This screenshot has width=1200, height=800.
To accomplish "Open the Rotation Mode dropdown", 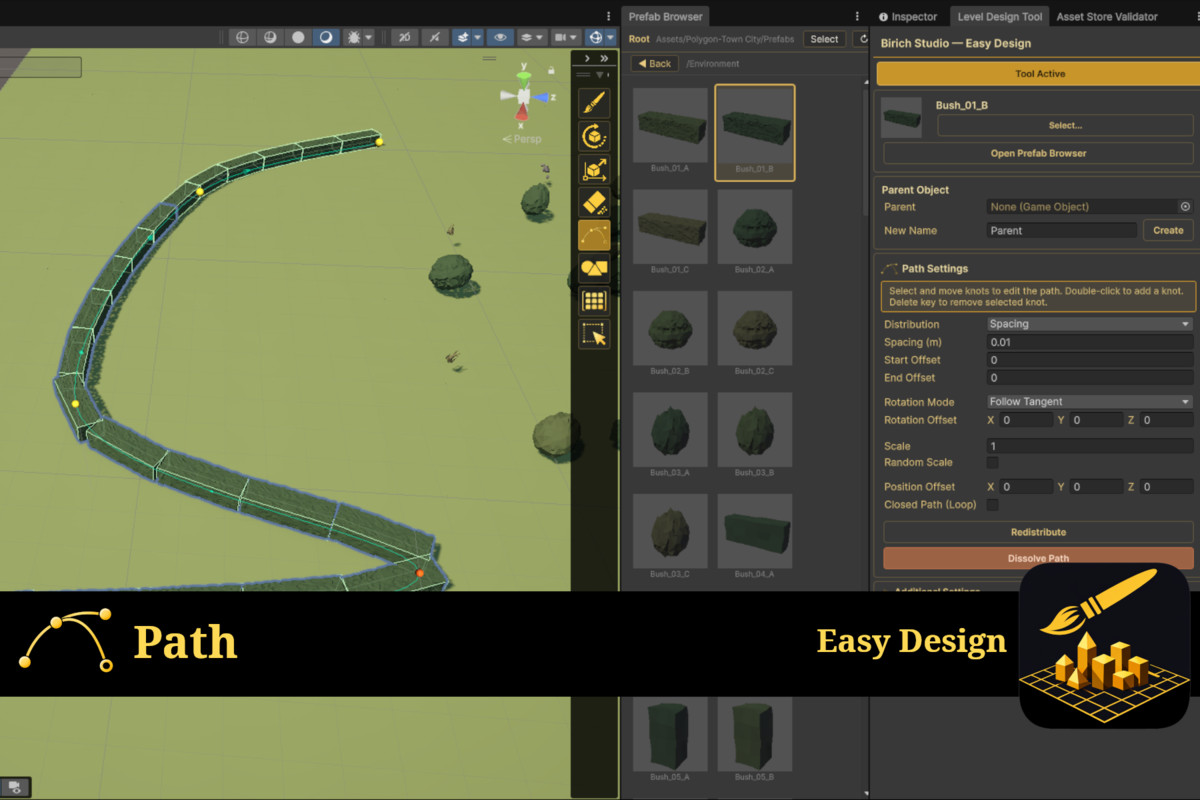I will 1090,402.
